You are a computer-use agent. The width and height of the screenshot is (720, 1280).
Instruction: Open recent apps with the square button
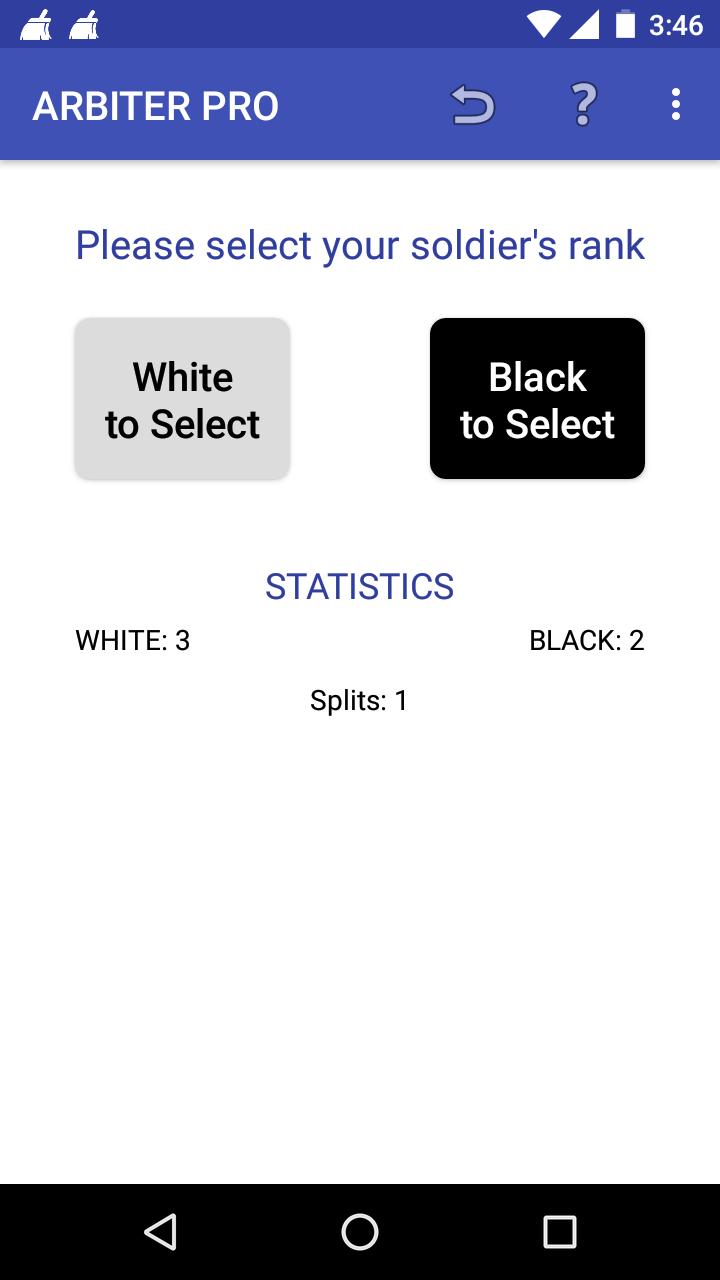[560, 1232]
